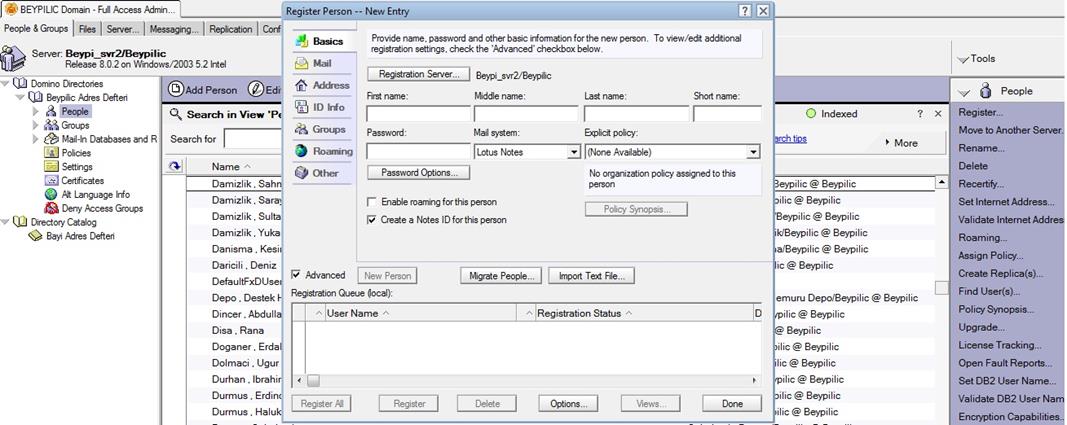This screenshot has height=425, width=1067.
Task: Click the Policies icon in tree
Action: (x=51, y=153)
